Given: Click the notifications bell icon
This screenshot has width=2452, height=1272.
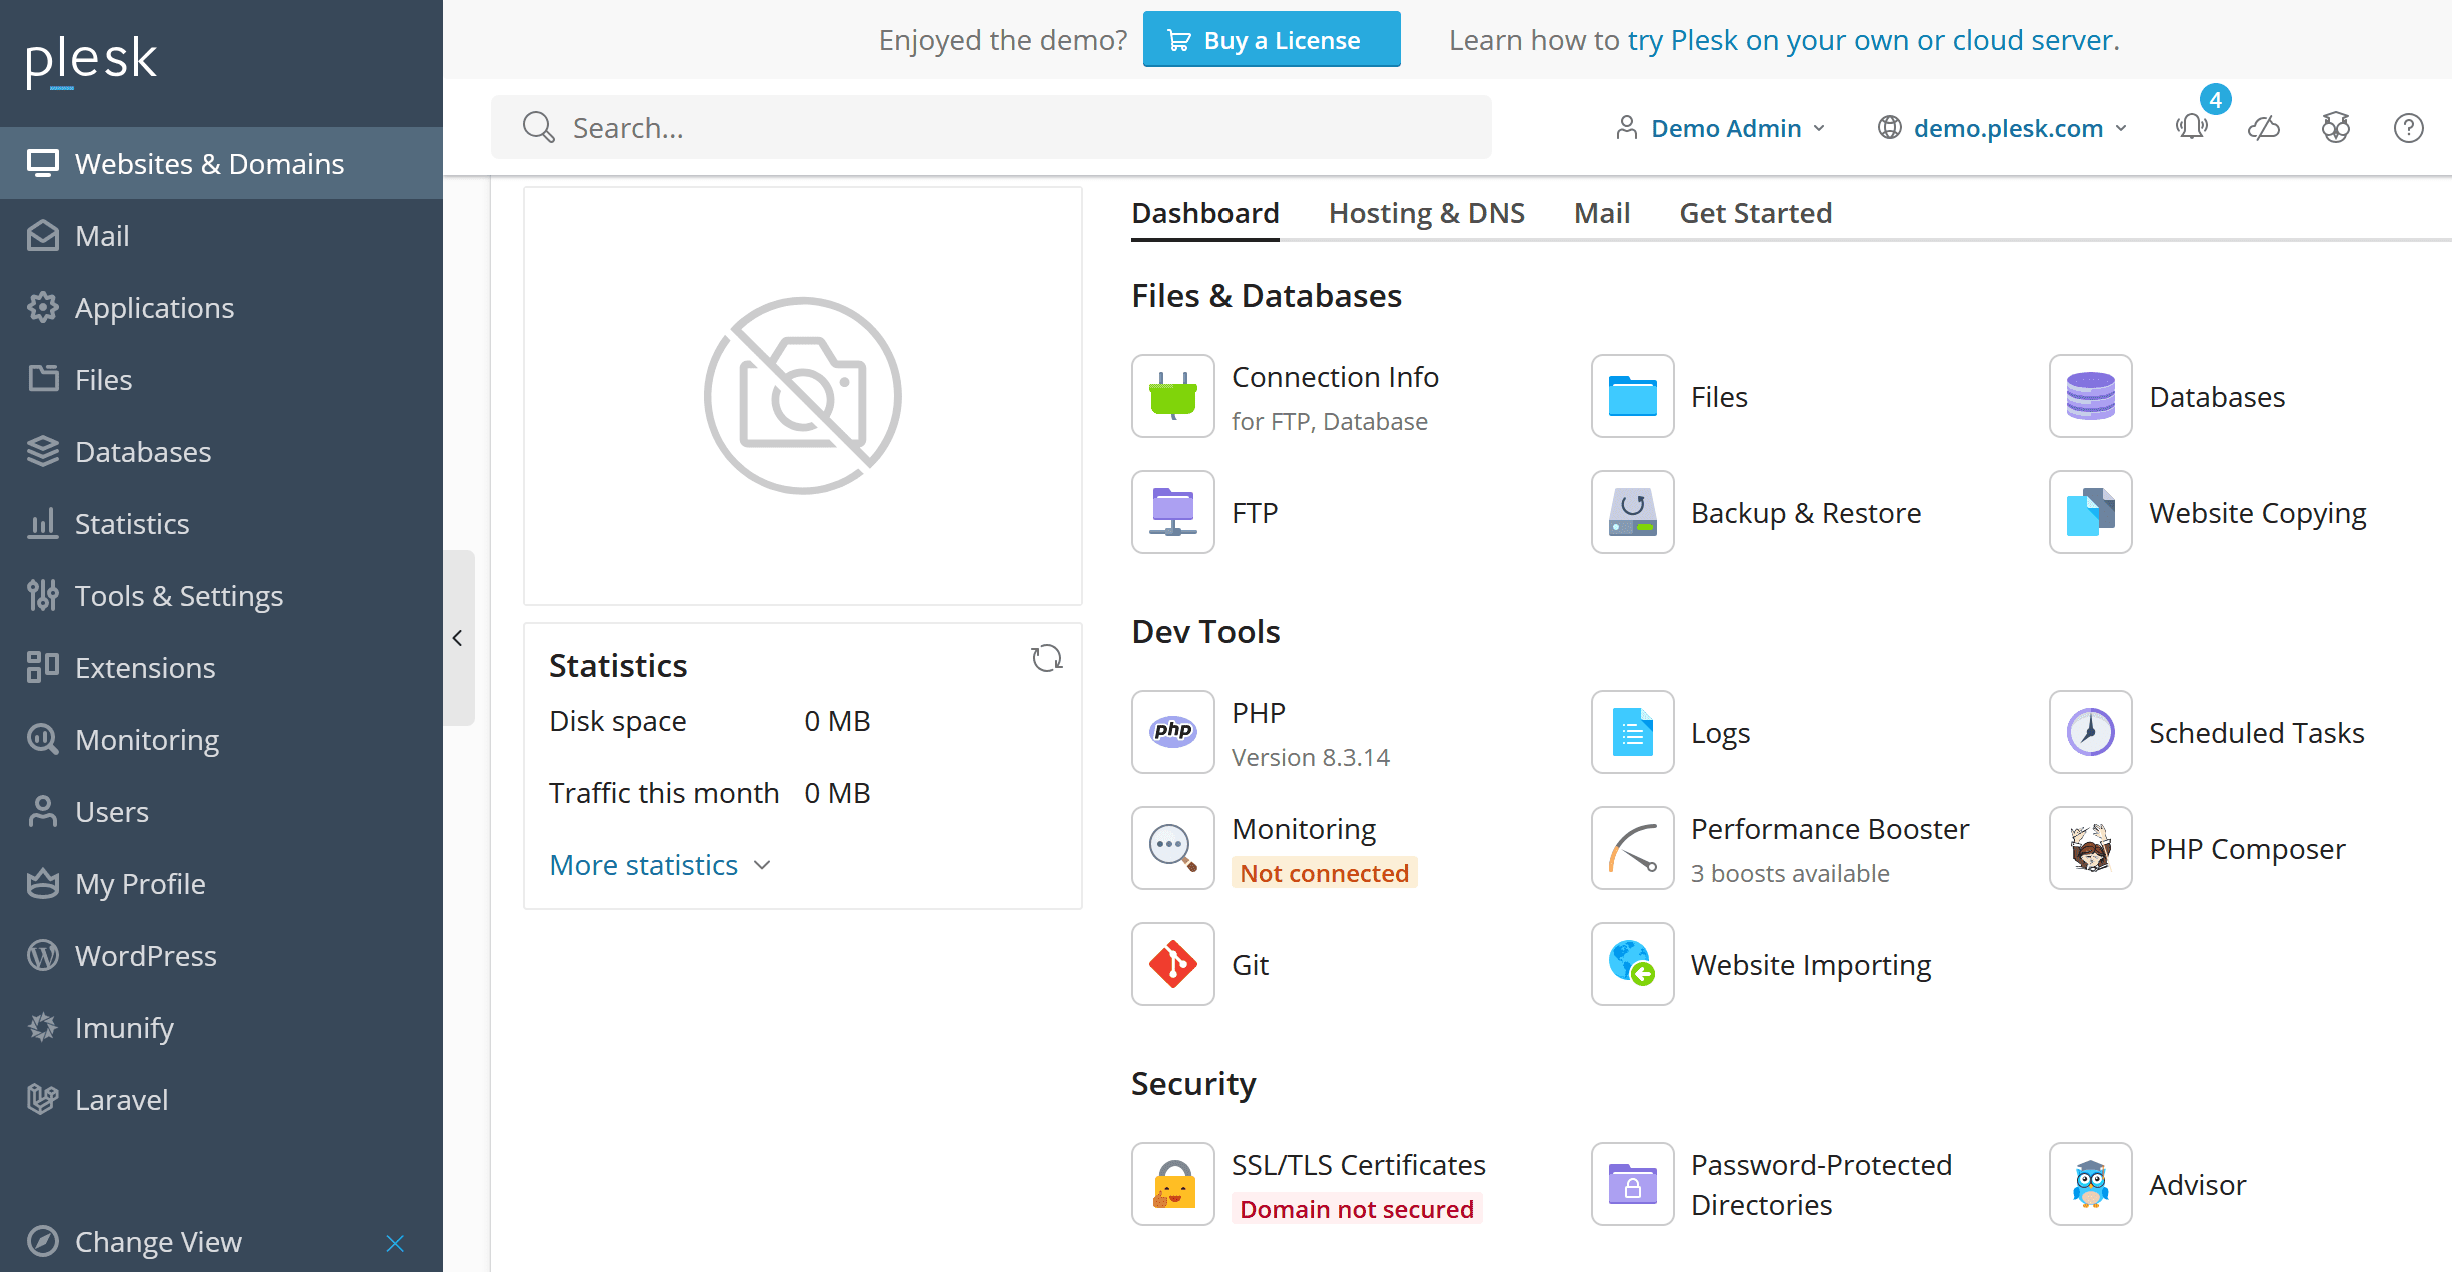Looking at the screenshot, I should [2191, 128].
